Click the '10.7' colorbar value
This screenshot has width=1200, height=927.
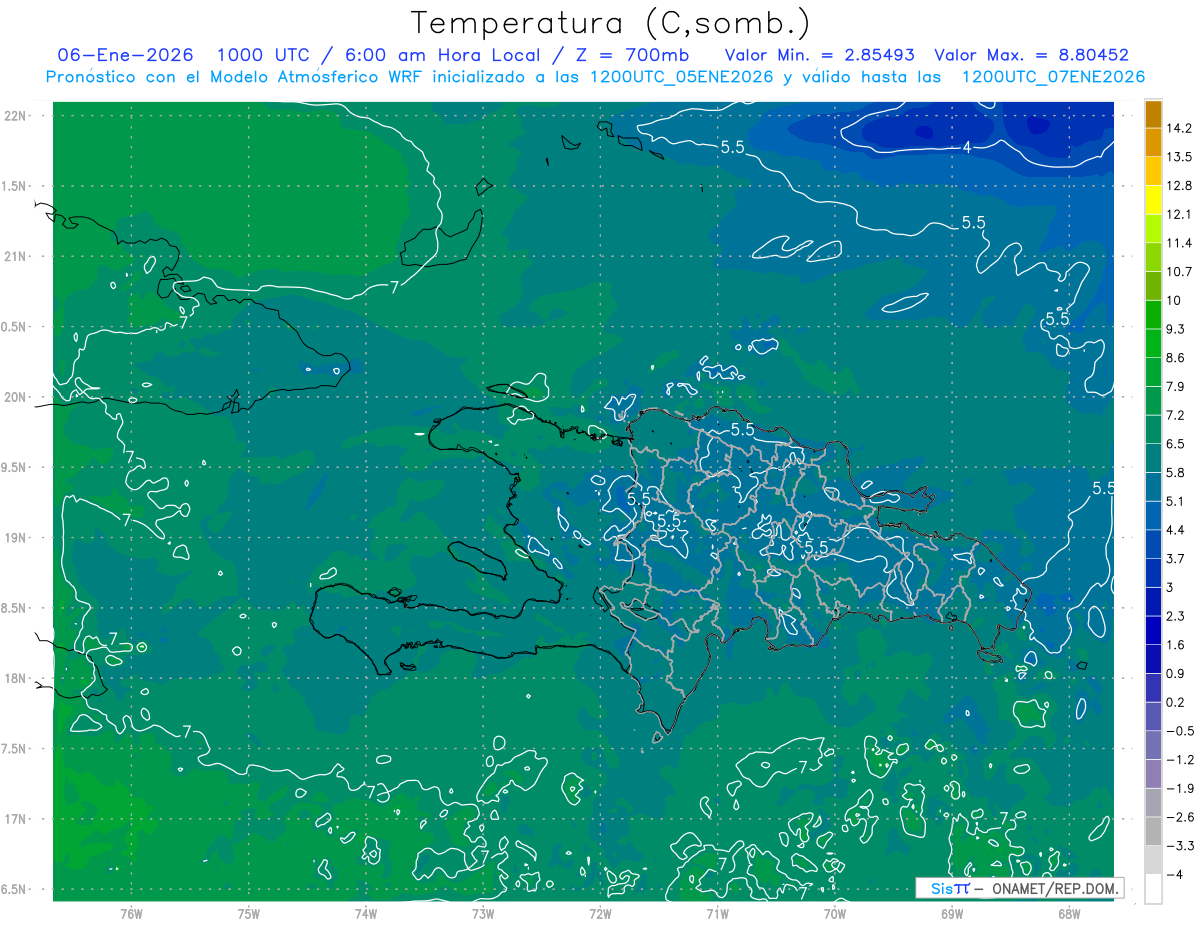[x=1180, y=272]
